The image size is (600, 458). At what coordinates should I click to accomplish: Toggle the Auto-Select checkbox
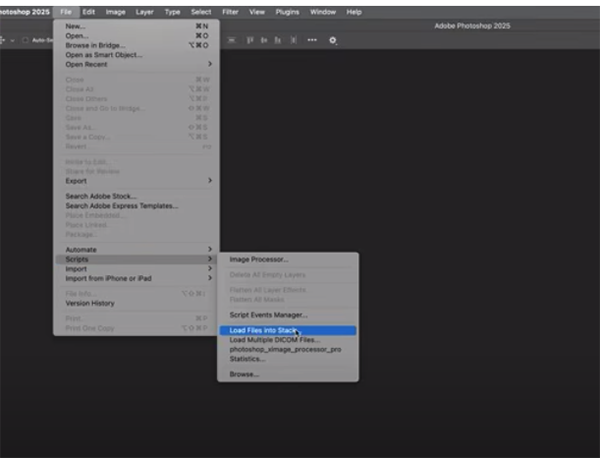25,40
